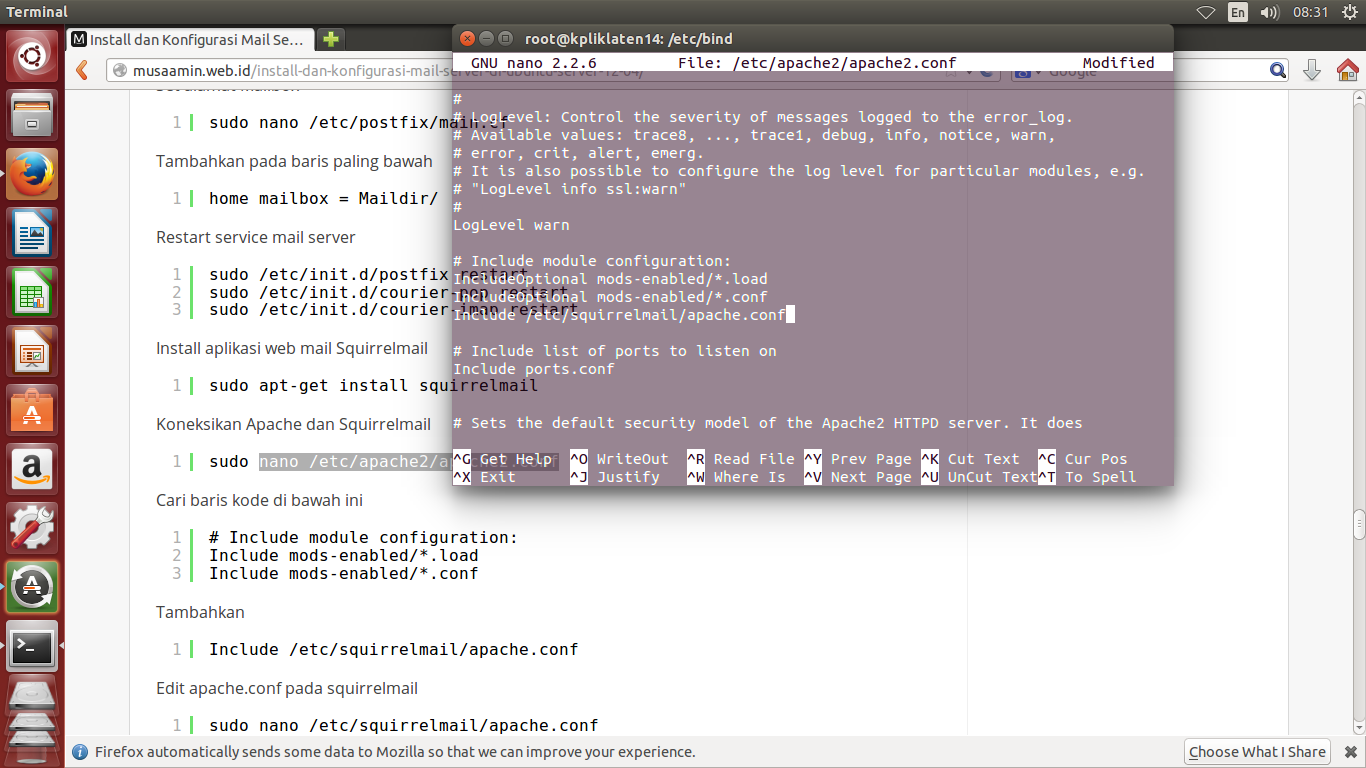Open the En keyboard layout indicator
The image size is (1366, 768).
pyautogui.click(x=1238, y=12)
